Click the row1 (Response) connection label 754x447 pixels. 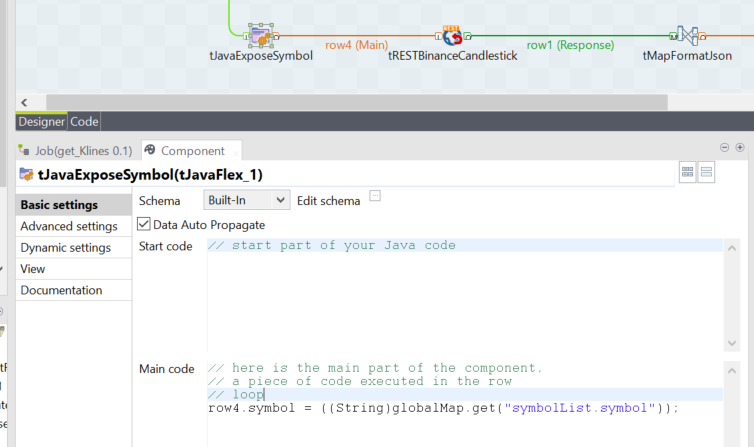coord(570,45)
